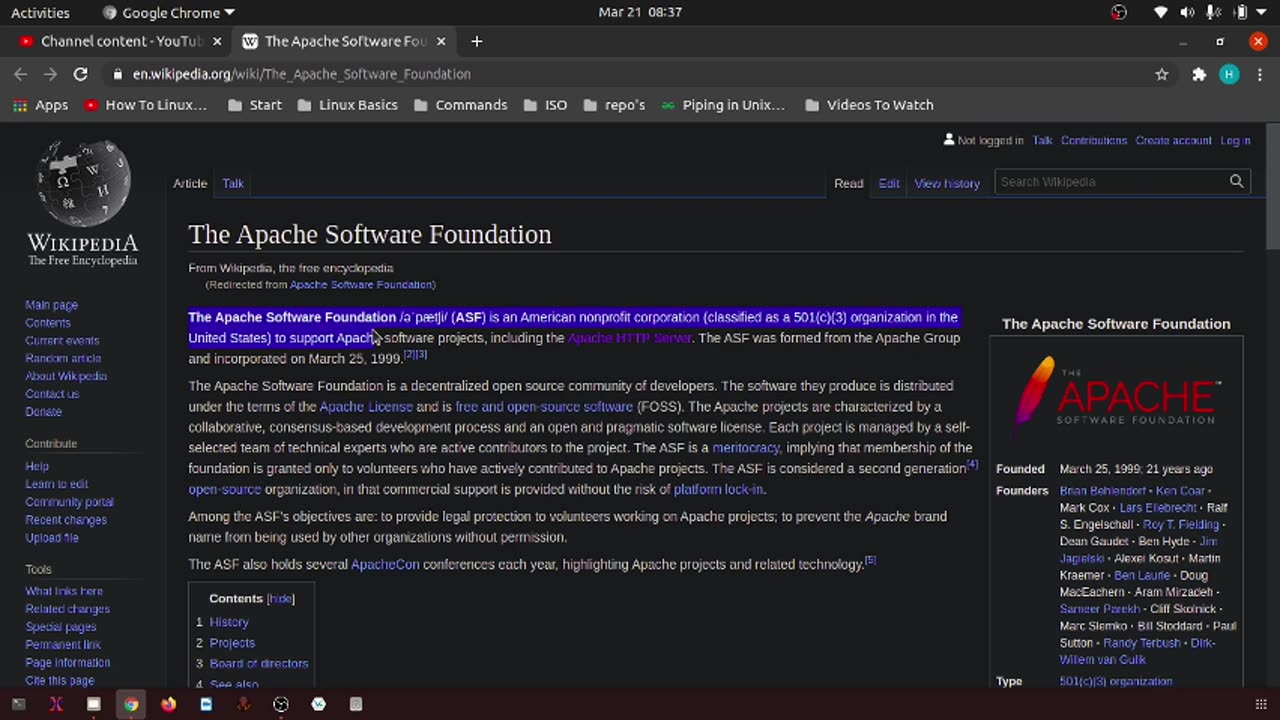The height and width of the screenshot is (720, 1280).
Task: Bookmark this page with the star icon
Action: click(1162, 74)
